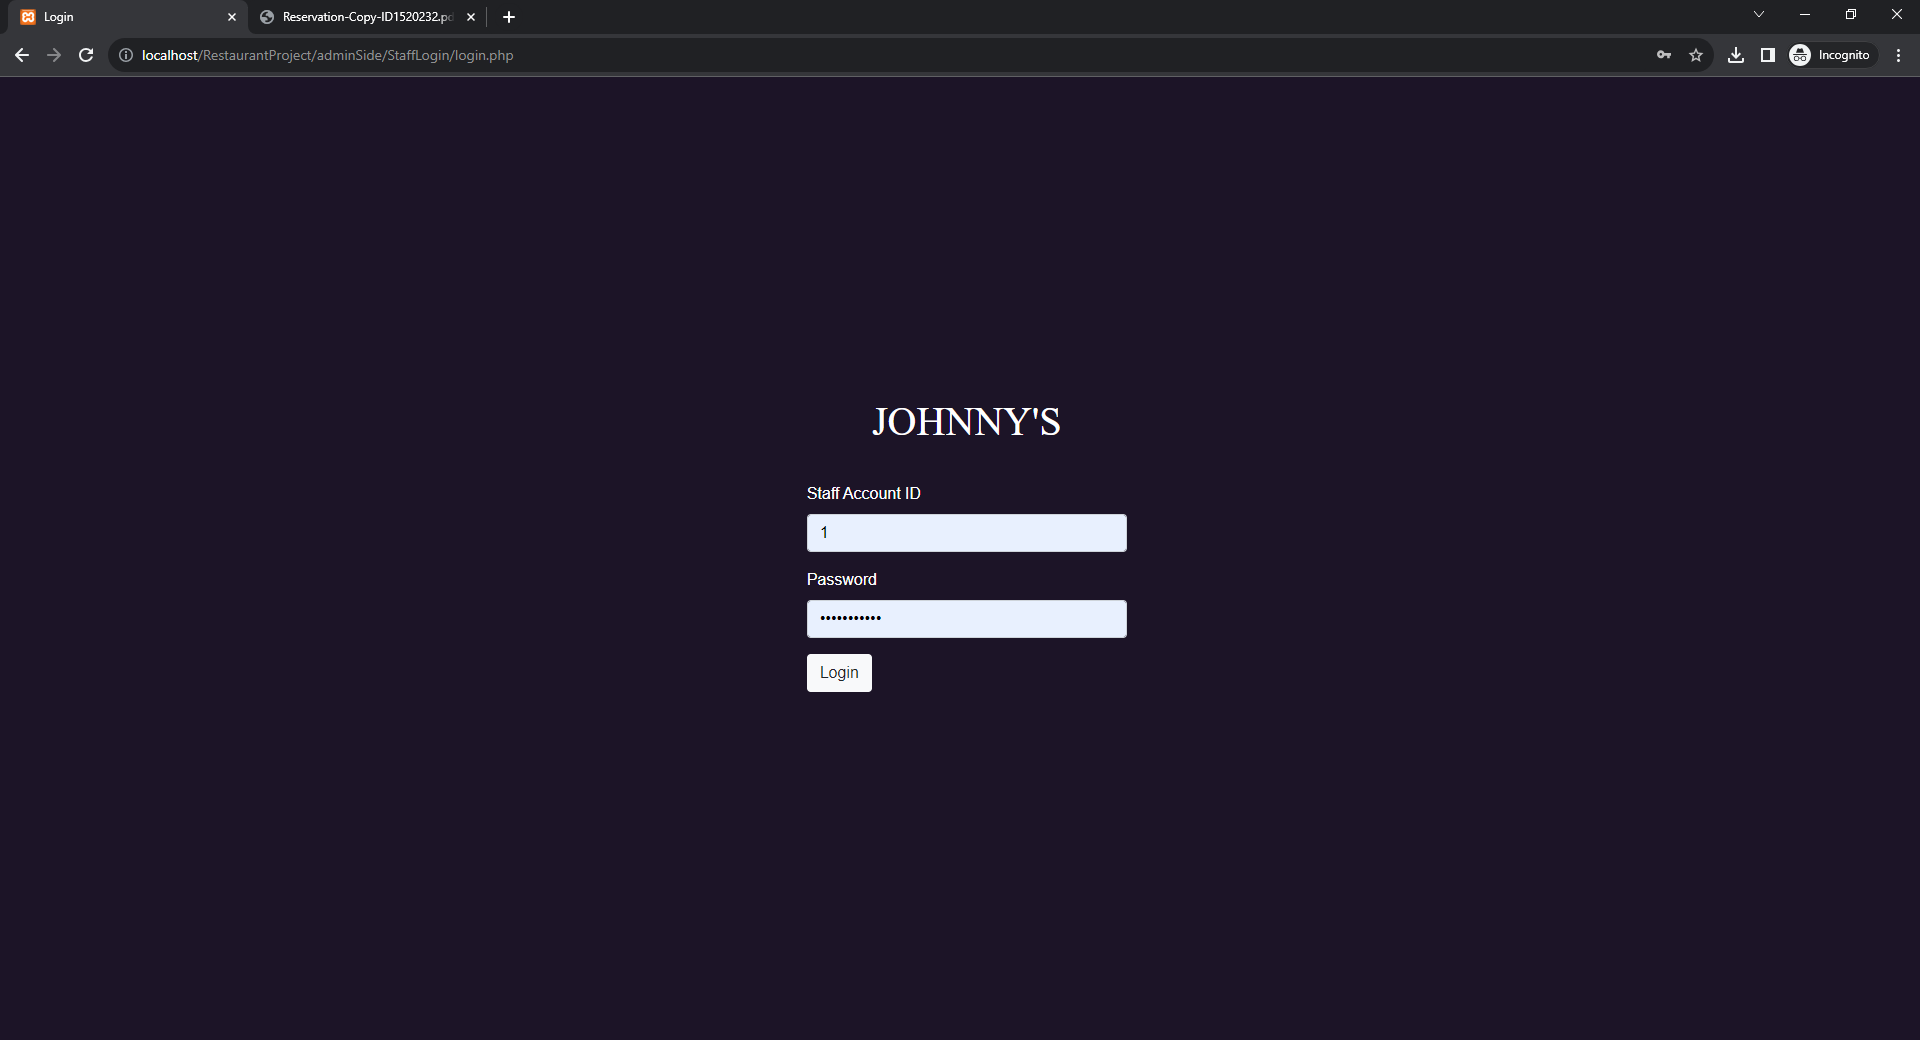This screenshot has height=1040, width=1920.
Task: Toggle the browser side panel icon
Action: (1768, 55)
